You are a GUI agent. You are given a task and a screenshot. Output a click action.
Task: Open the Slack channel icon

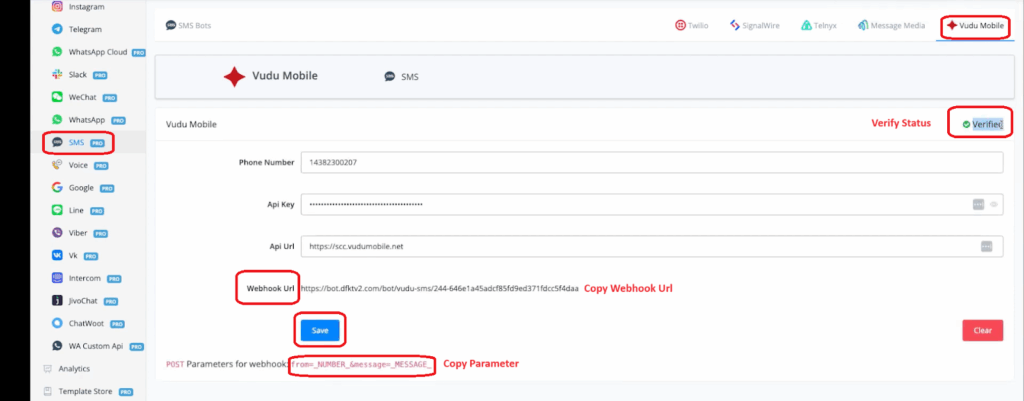pyautogui.click(x=59, y=74)
